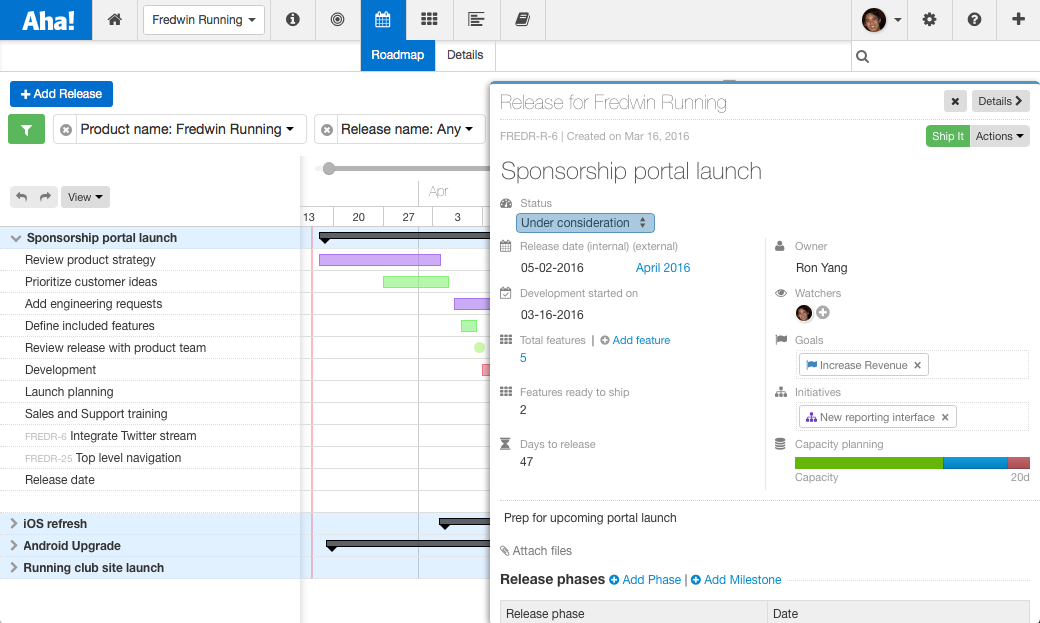Remove the New reporting interface initiative
Image resolution: width=1040 pixels, height=623 pixels.
(x=945, y=416)
